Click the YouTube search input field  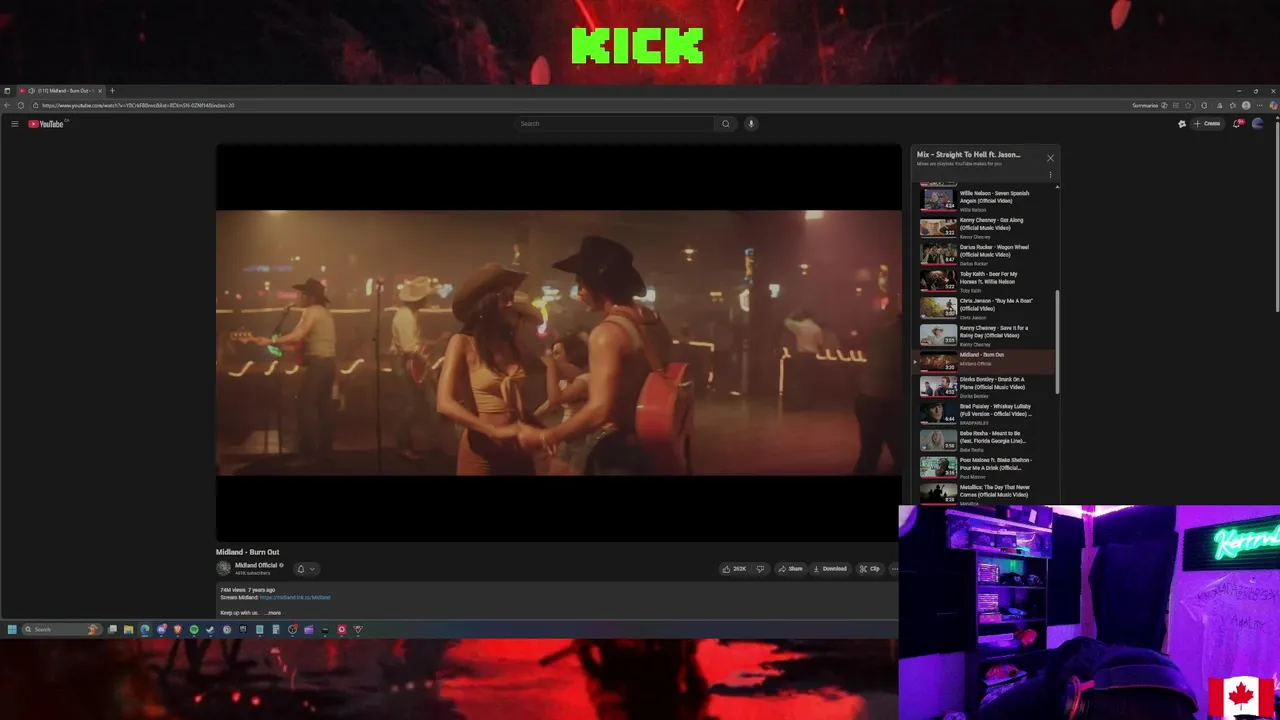pos(615,124)
